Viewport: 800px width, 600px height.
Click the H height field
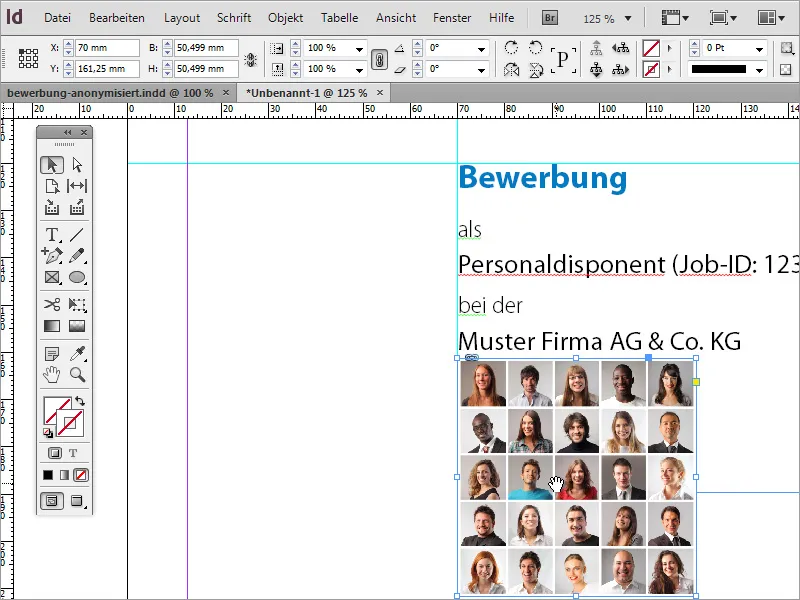(206, 68)
